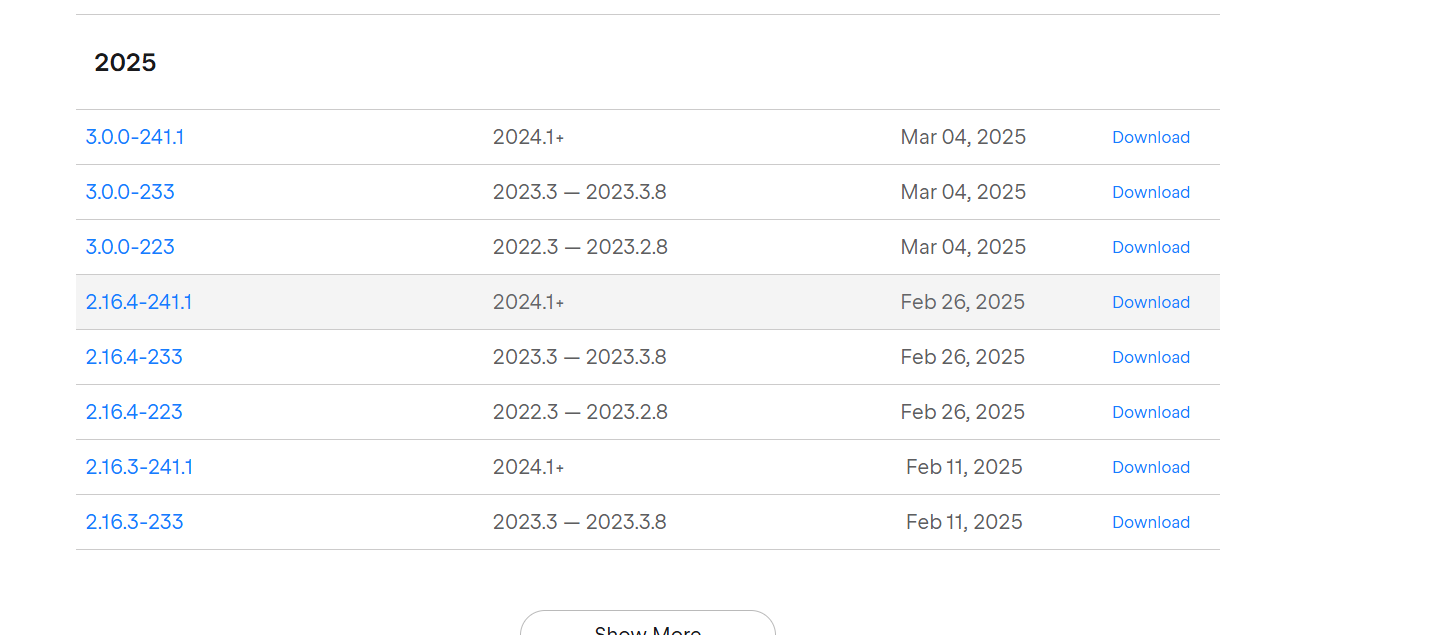1440x635 pixels.
Task: Download version 2.16.3-233
Action: coord(1151,522)
